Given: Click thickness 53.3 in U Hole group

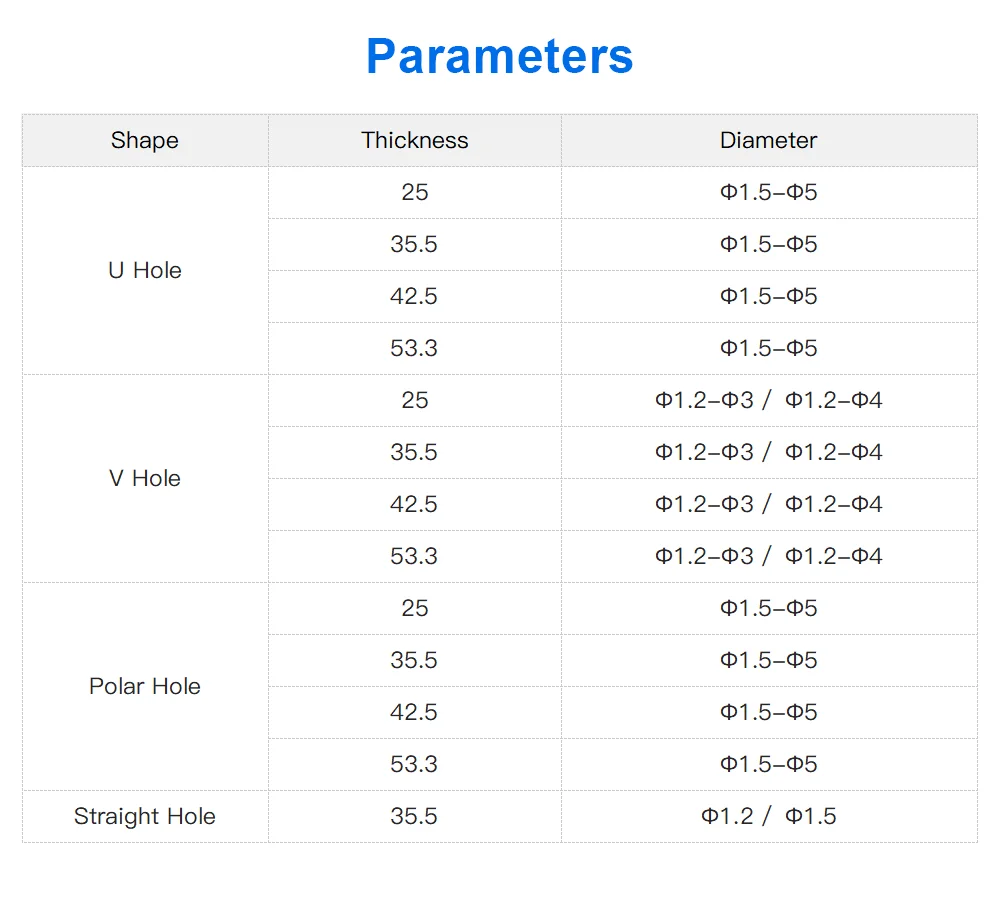Looking at the screenshot, I should 414,348.
